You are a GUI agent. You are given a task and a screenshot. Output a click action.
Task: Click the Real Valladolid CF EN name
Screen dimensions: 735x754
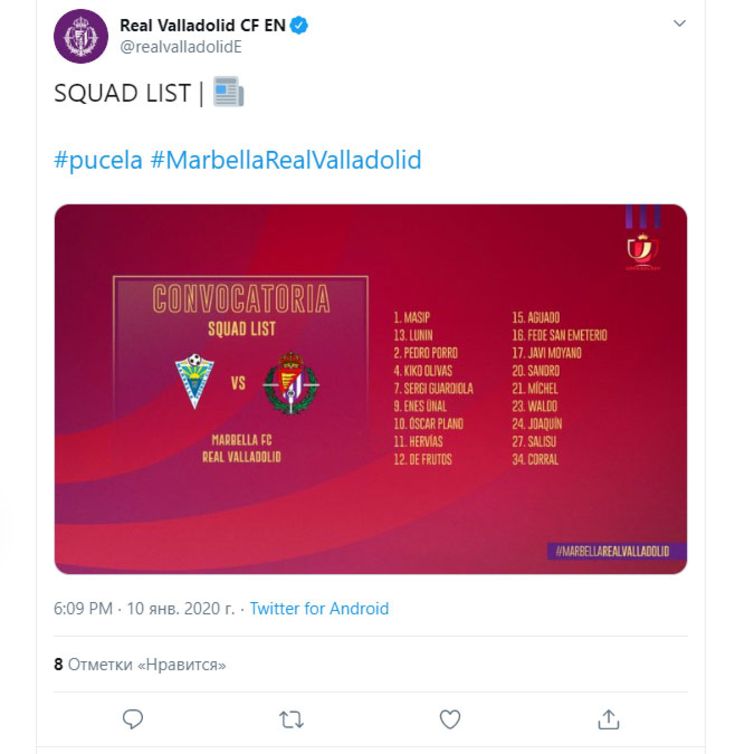point(203,25)
